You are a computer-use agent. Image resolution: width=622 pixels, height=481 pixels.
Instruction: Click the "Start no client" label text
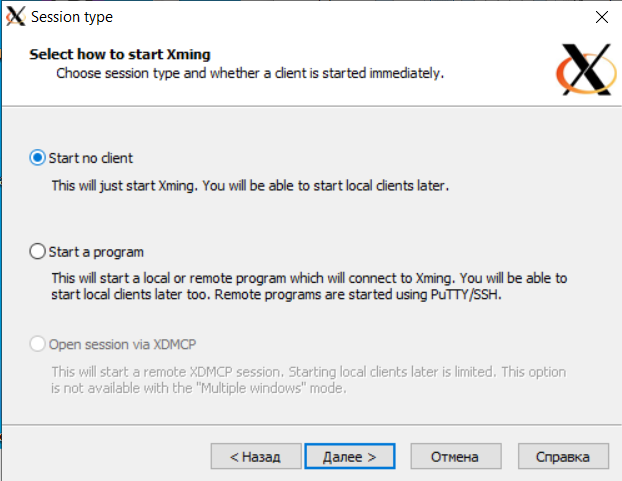click(91, 158)
